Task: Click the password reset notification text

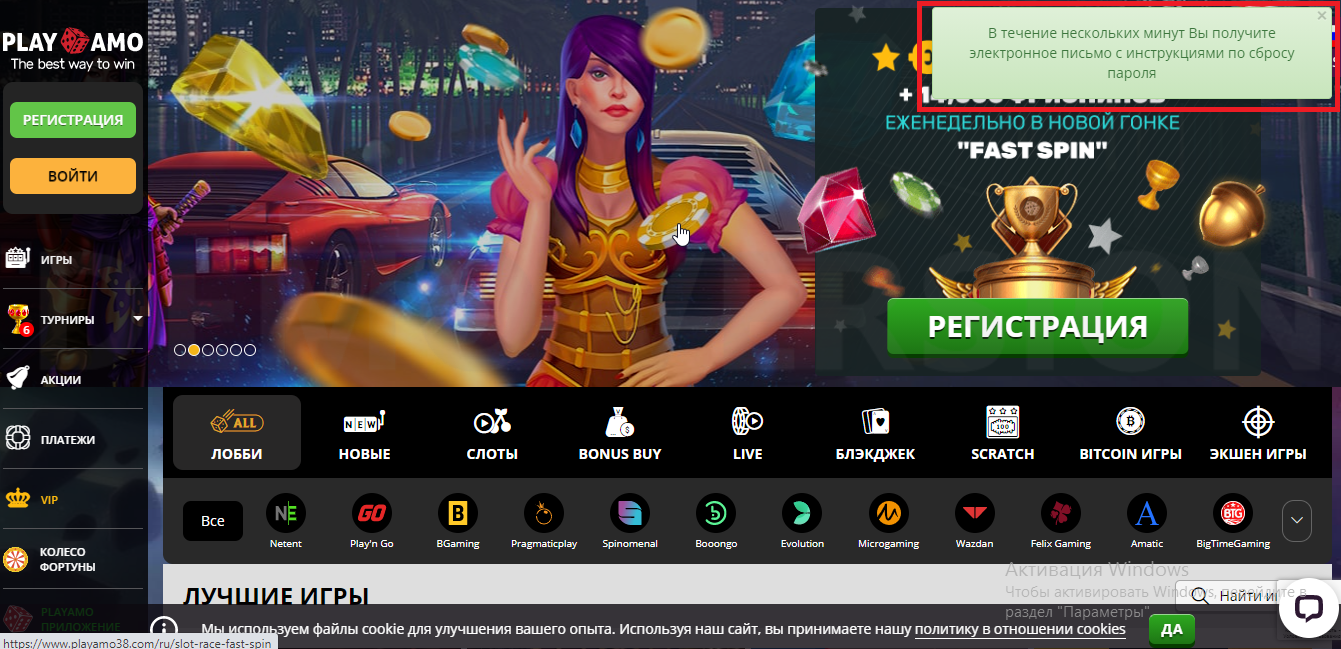Action: [1132, 54]
